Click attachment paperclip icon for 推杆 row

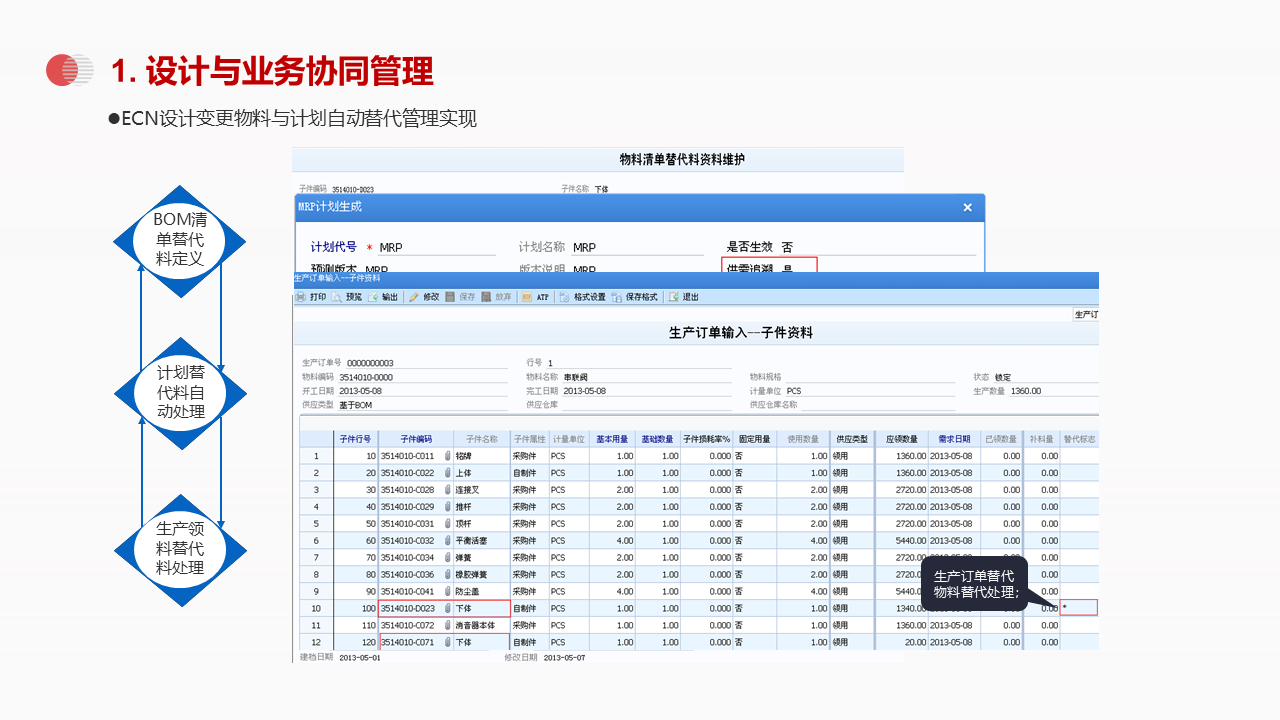coord(448,507)
